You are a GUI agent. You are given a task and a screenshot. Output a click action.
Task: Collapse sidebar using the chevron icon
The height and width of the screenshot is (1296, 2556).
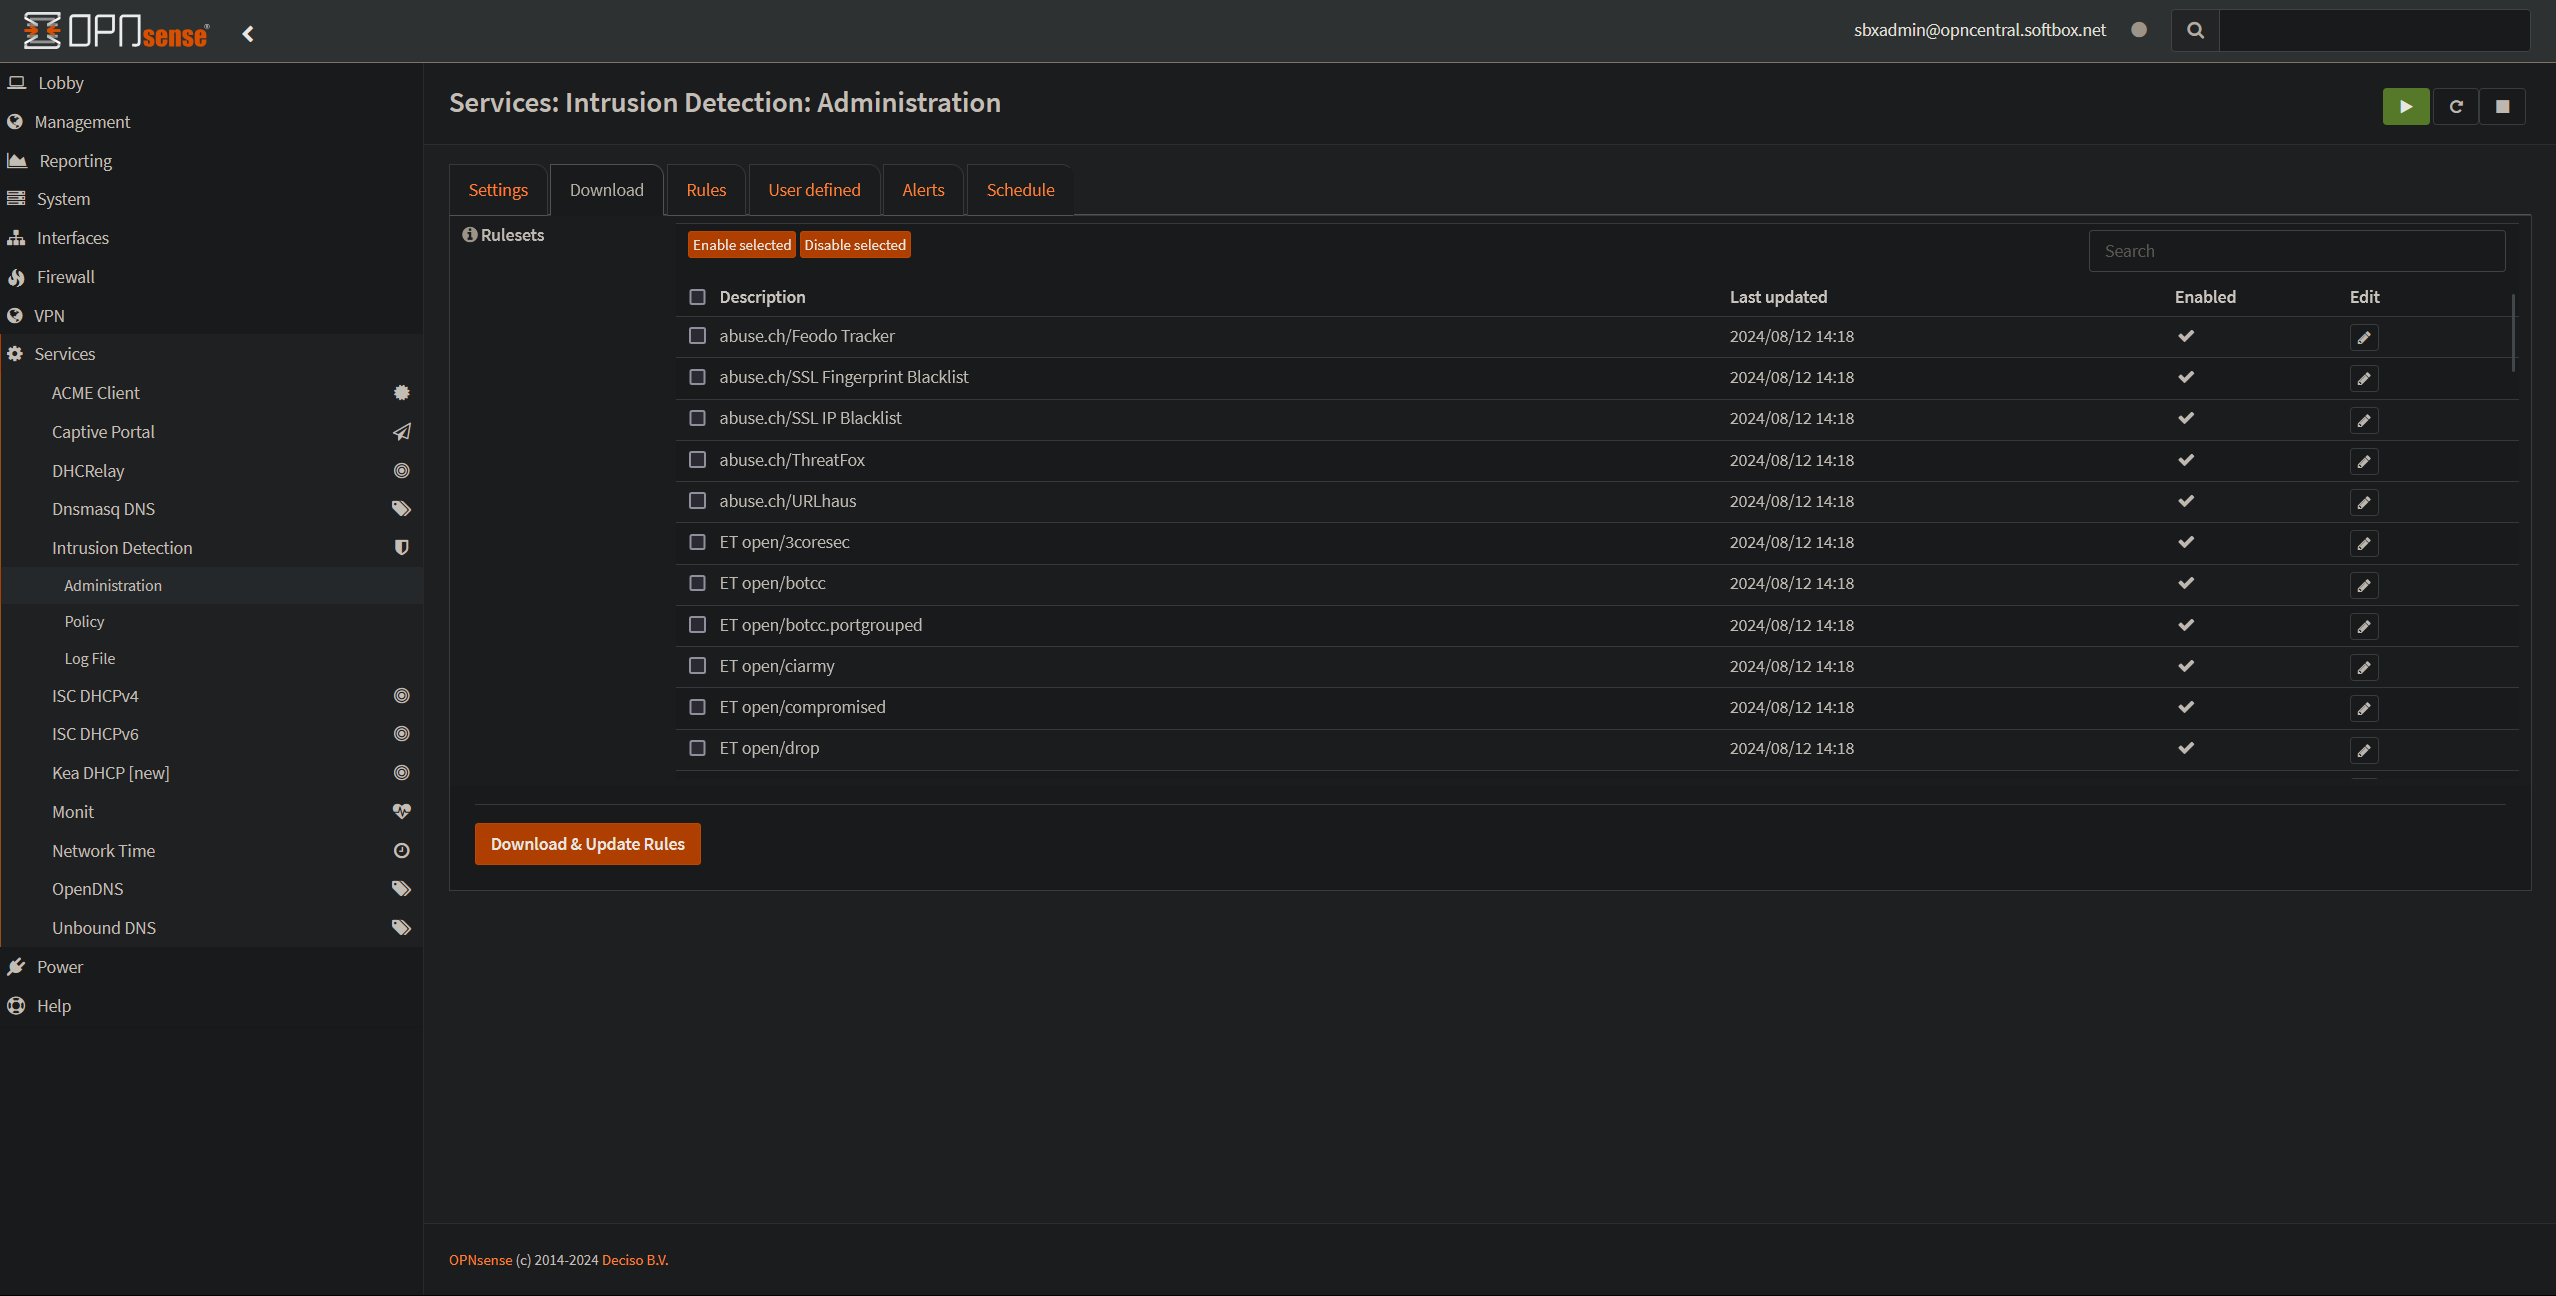tap(248, 34)
